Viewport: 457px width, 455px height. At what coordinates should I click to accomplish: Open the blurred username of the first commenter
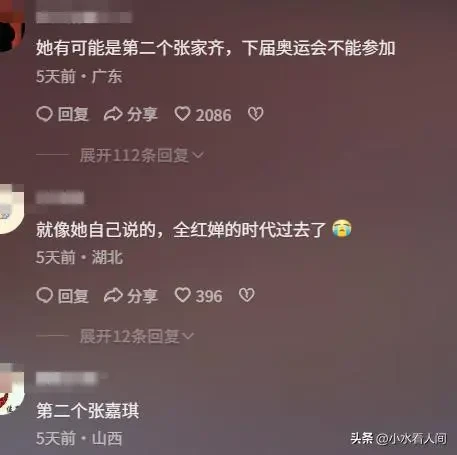tap(84, 17)
